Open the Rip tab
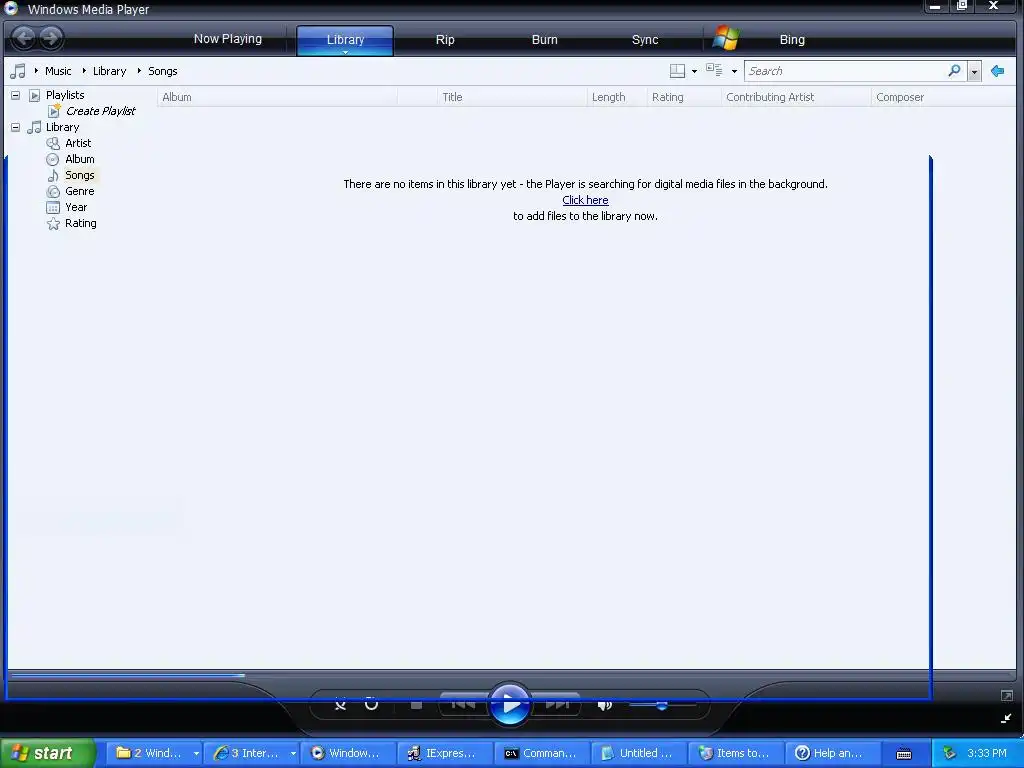This screenshot has width=1024, height=768. 445,40
